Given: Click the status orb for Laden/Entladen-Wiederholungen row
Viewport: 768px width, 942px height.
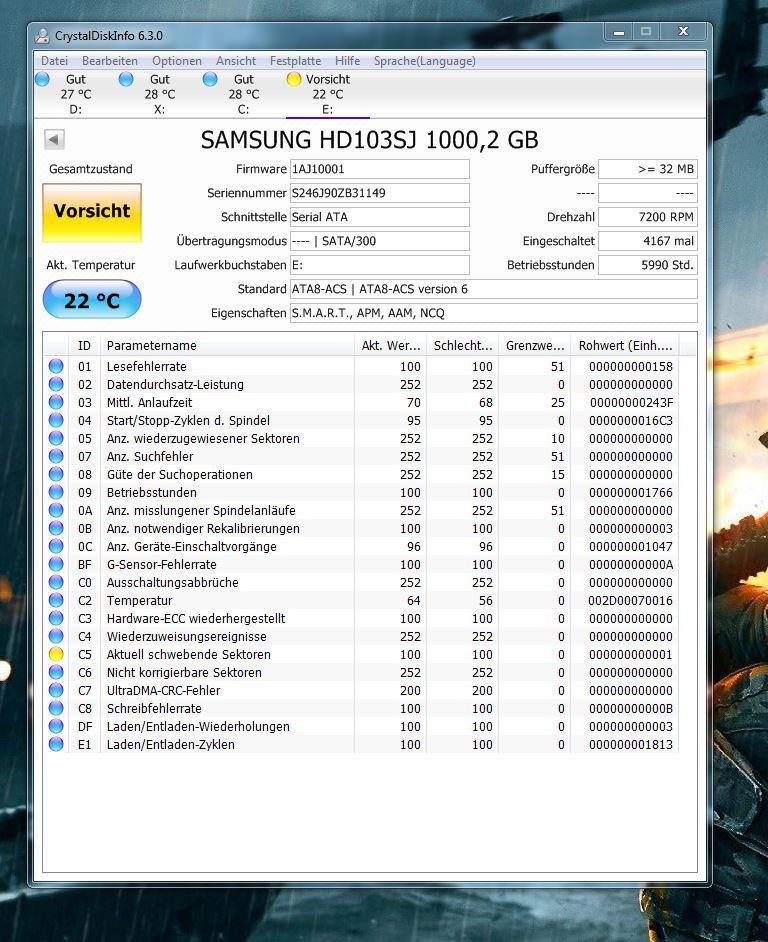Looking at the screenshot, I should (x=56, y=726).
